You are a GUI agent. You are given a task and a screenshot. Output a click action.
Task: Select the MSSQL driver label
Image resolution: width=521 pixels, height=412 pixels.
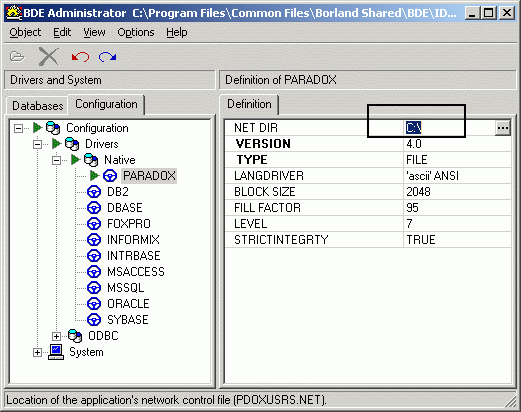(126, 288)
